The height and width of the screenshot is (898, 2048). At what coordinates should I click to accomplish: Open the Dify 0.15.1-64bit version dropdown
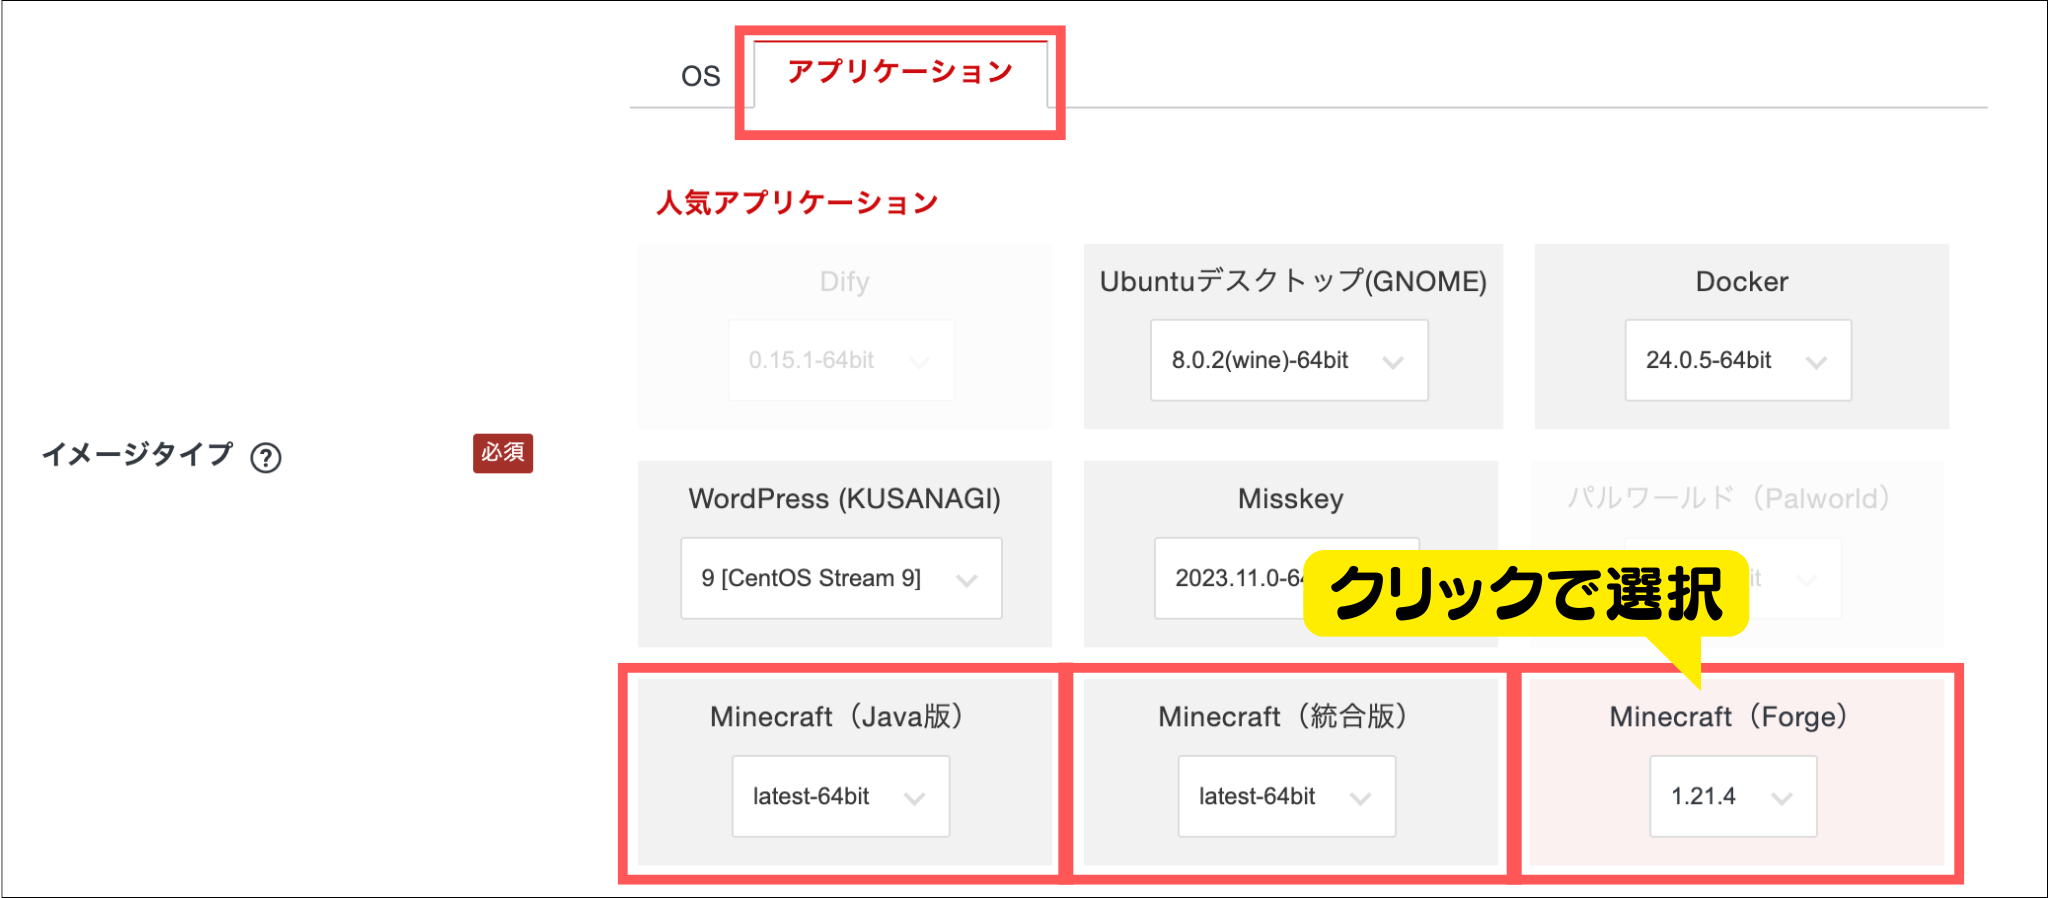[841, 360]
